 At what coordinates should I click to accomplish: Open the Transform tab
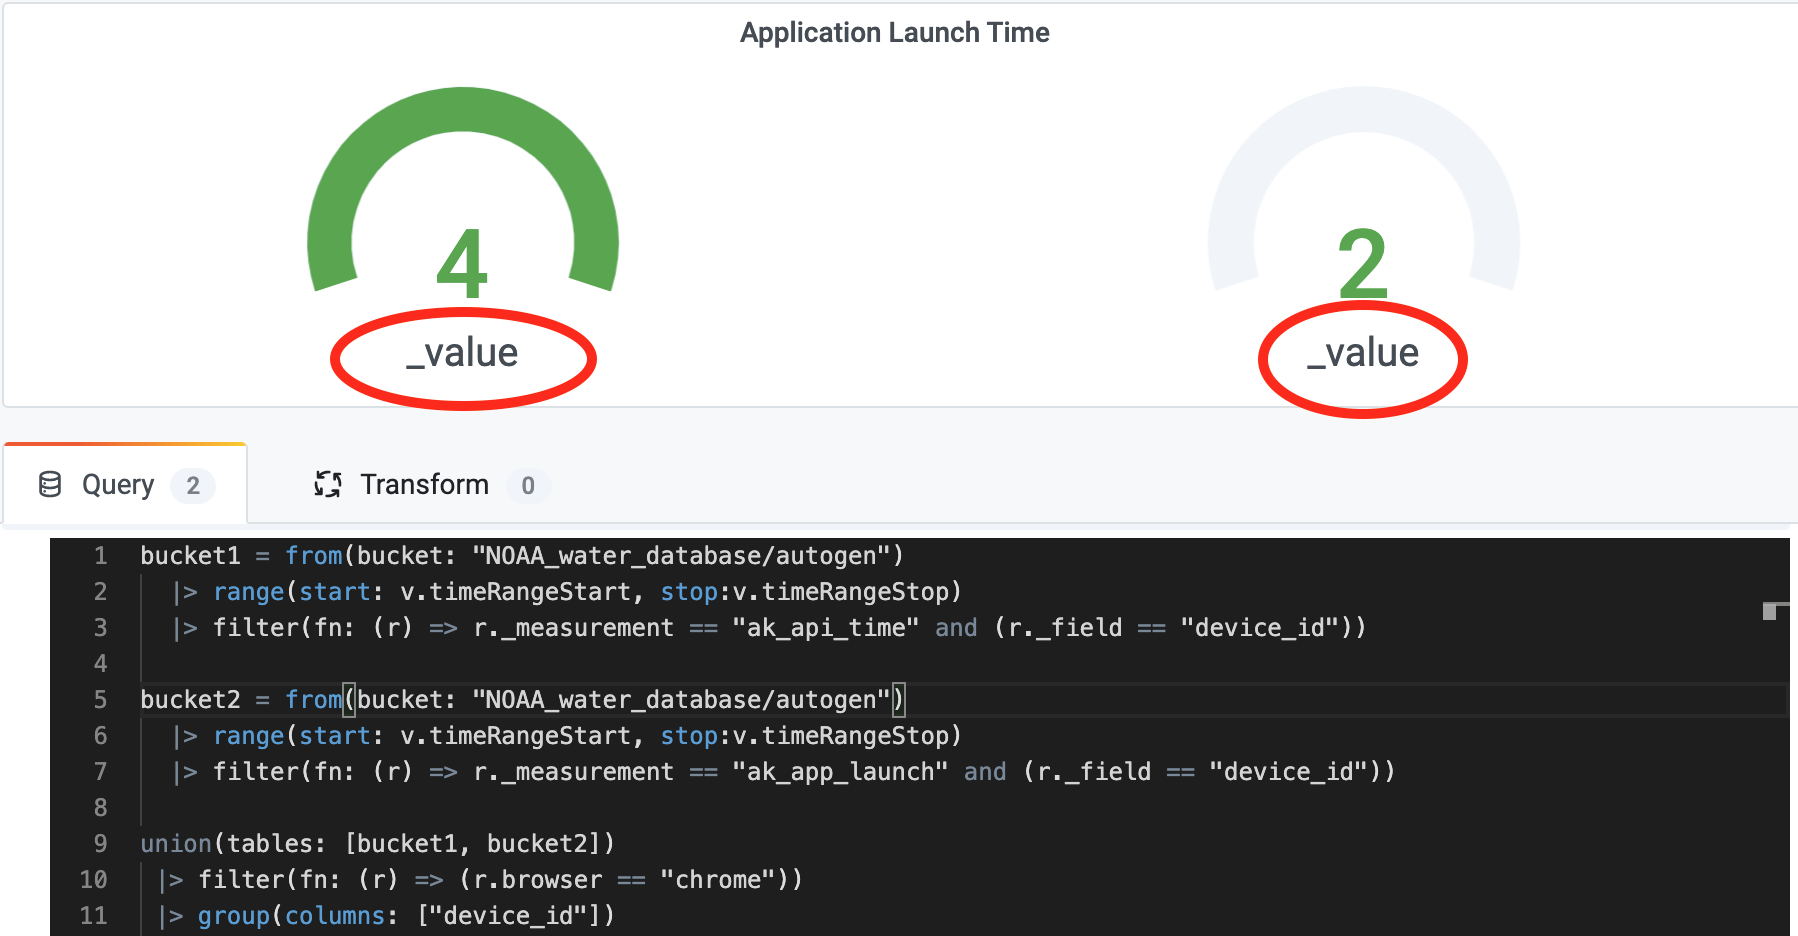coord(431,485)
